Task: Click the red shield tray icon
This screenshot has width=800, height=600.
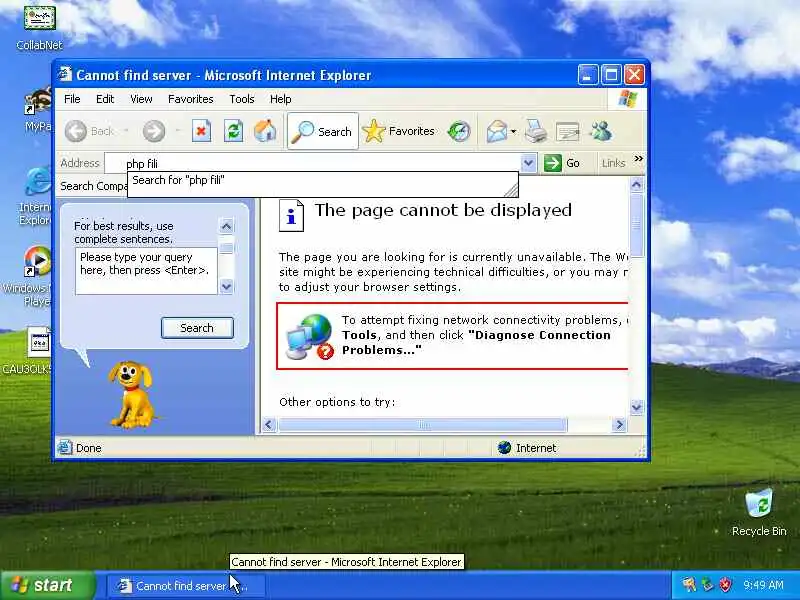Action: tap(724, 585)
